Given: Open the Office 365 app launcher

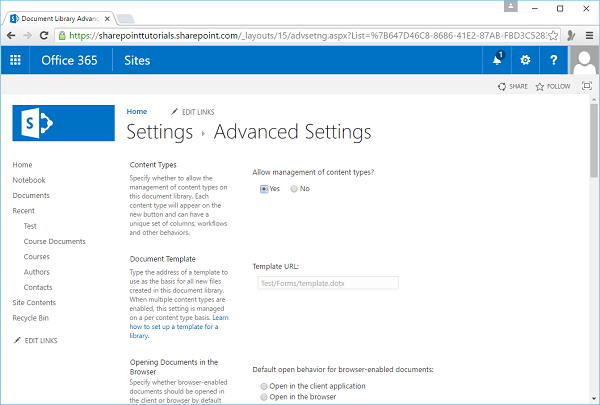Looking at the screenshot, I should [x=16, y=60].
